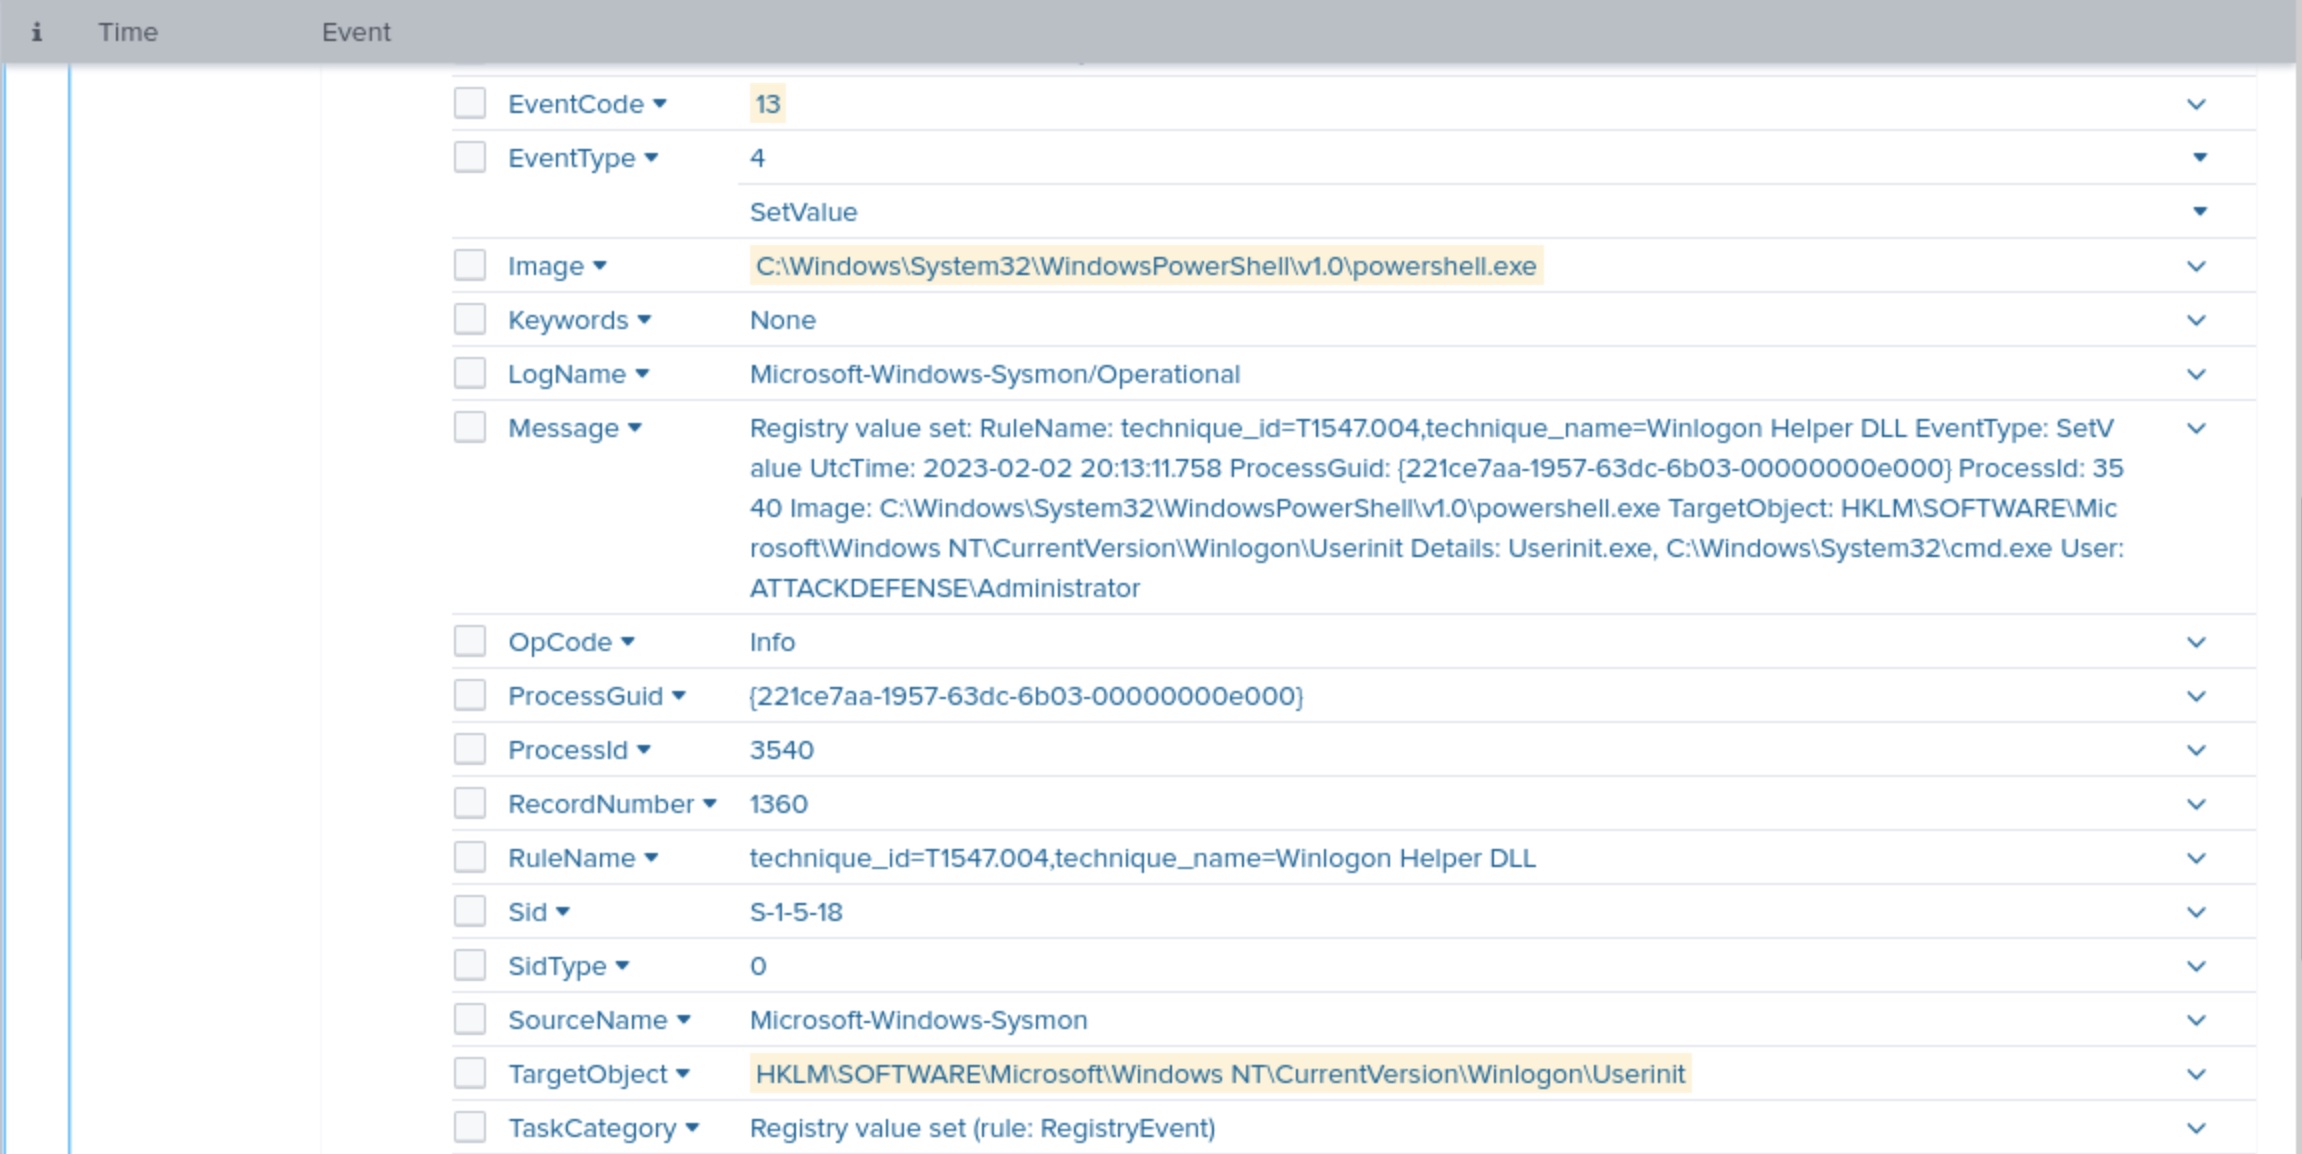Tick the RuleName field checkbox
The image size is (2302, 1154).
470,857
